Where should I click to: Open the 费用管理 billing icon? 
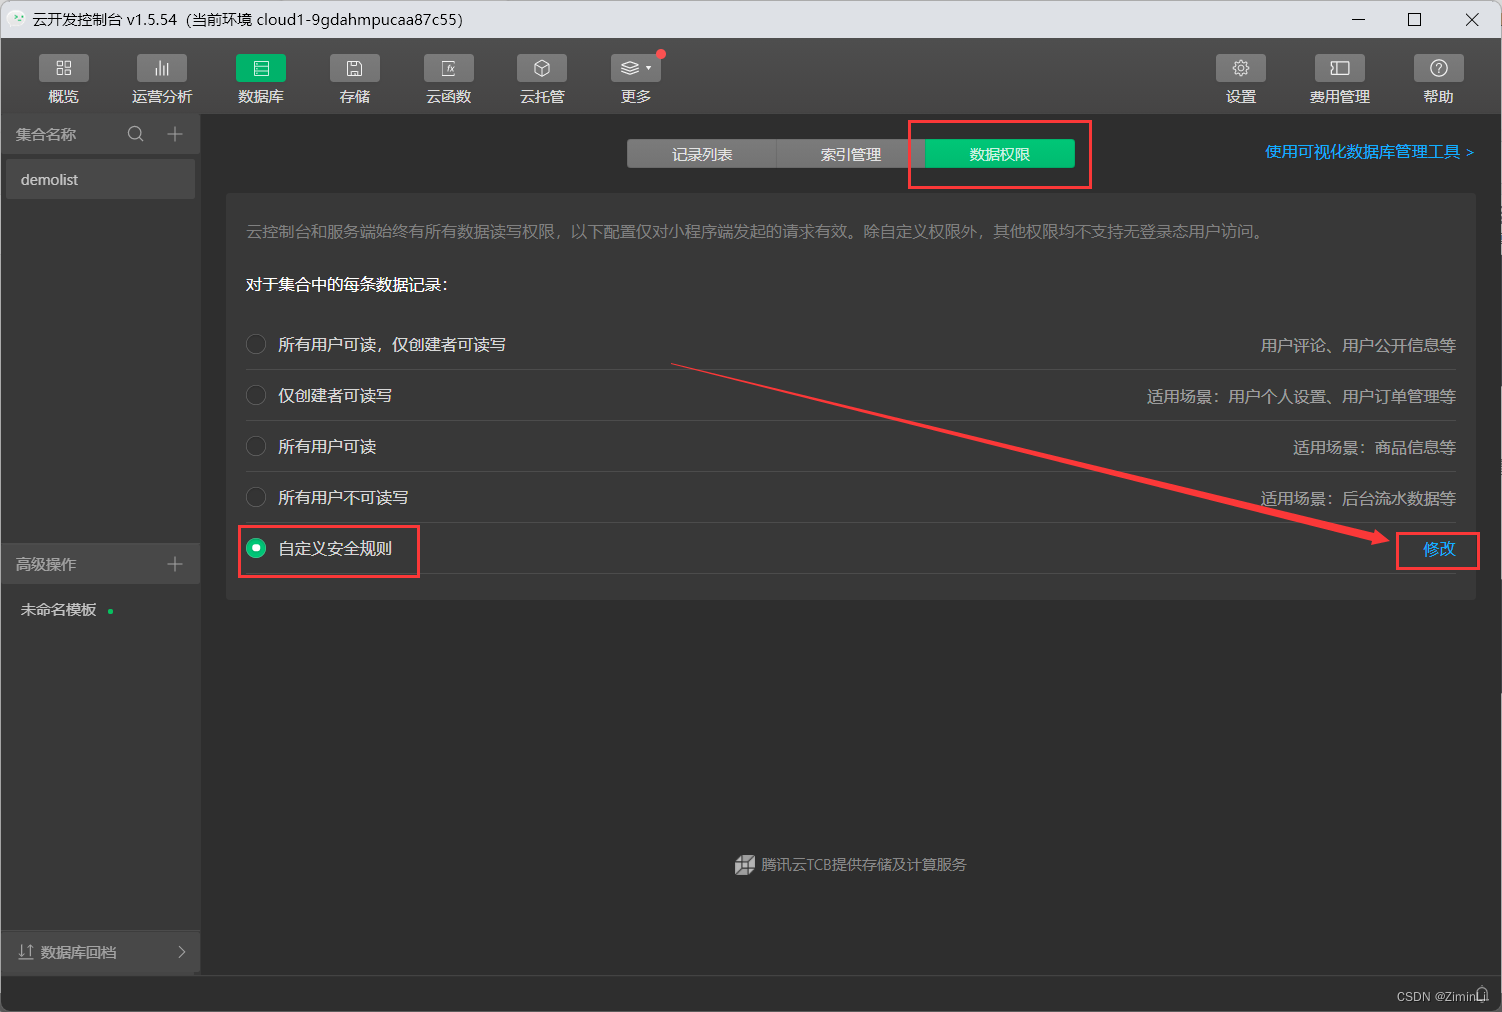(1340, 68)
